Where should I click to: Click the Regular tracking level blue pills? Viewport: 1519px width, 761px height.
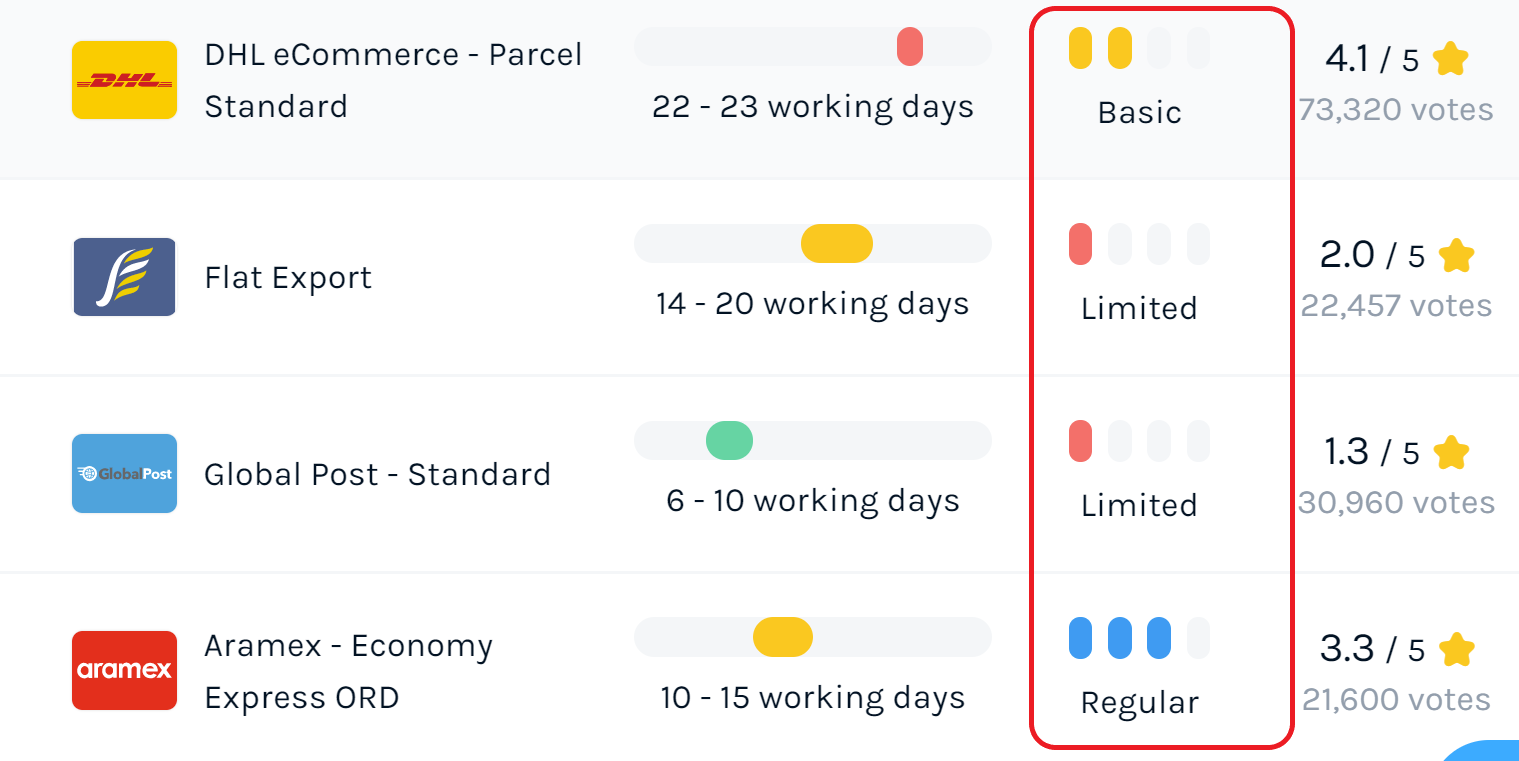click(1120, 638)
